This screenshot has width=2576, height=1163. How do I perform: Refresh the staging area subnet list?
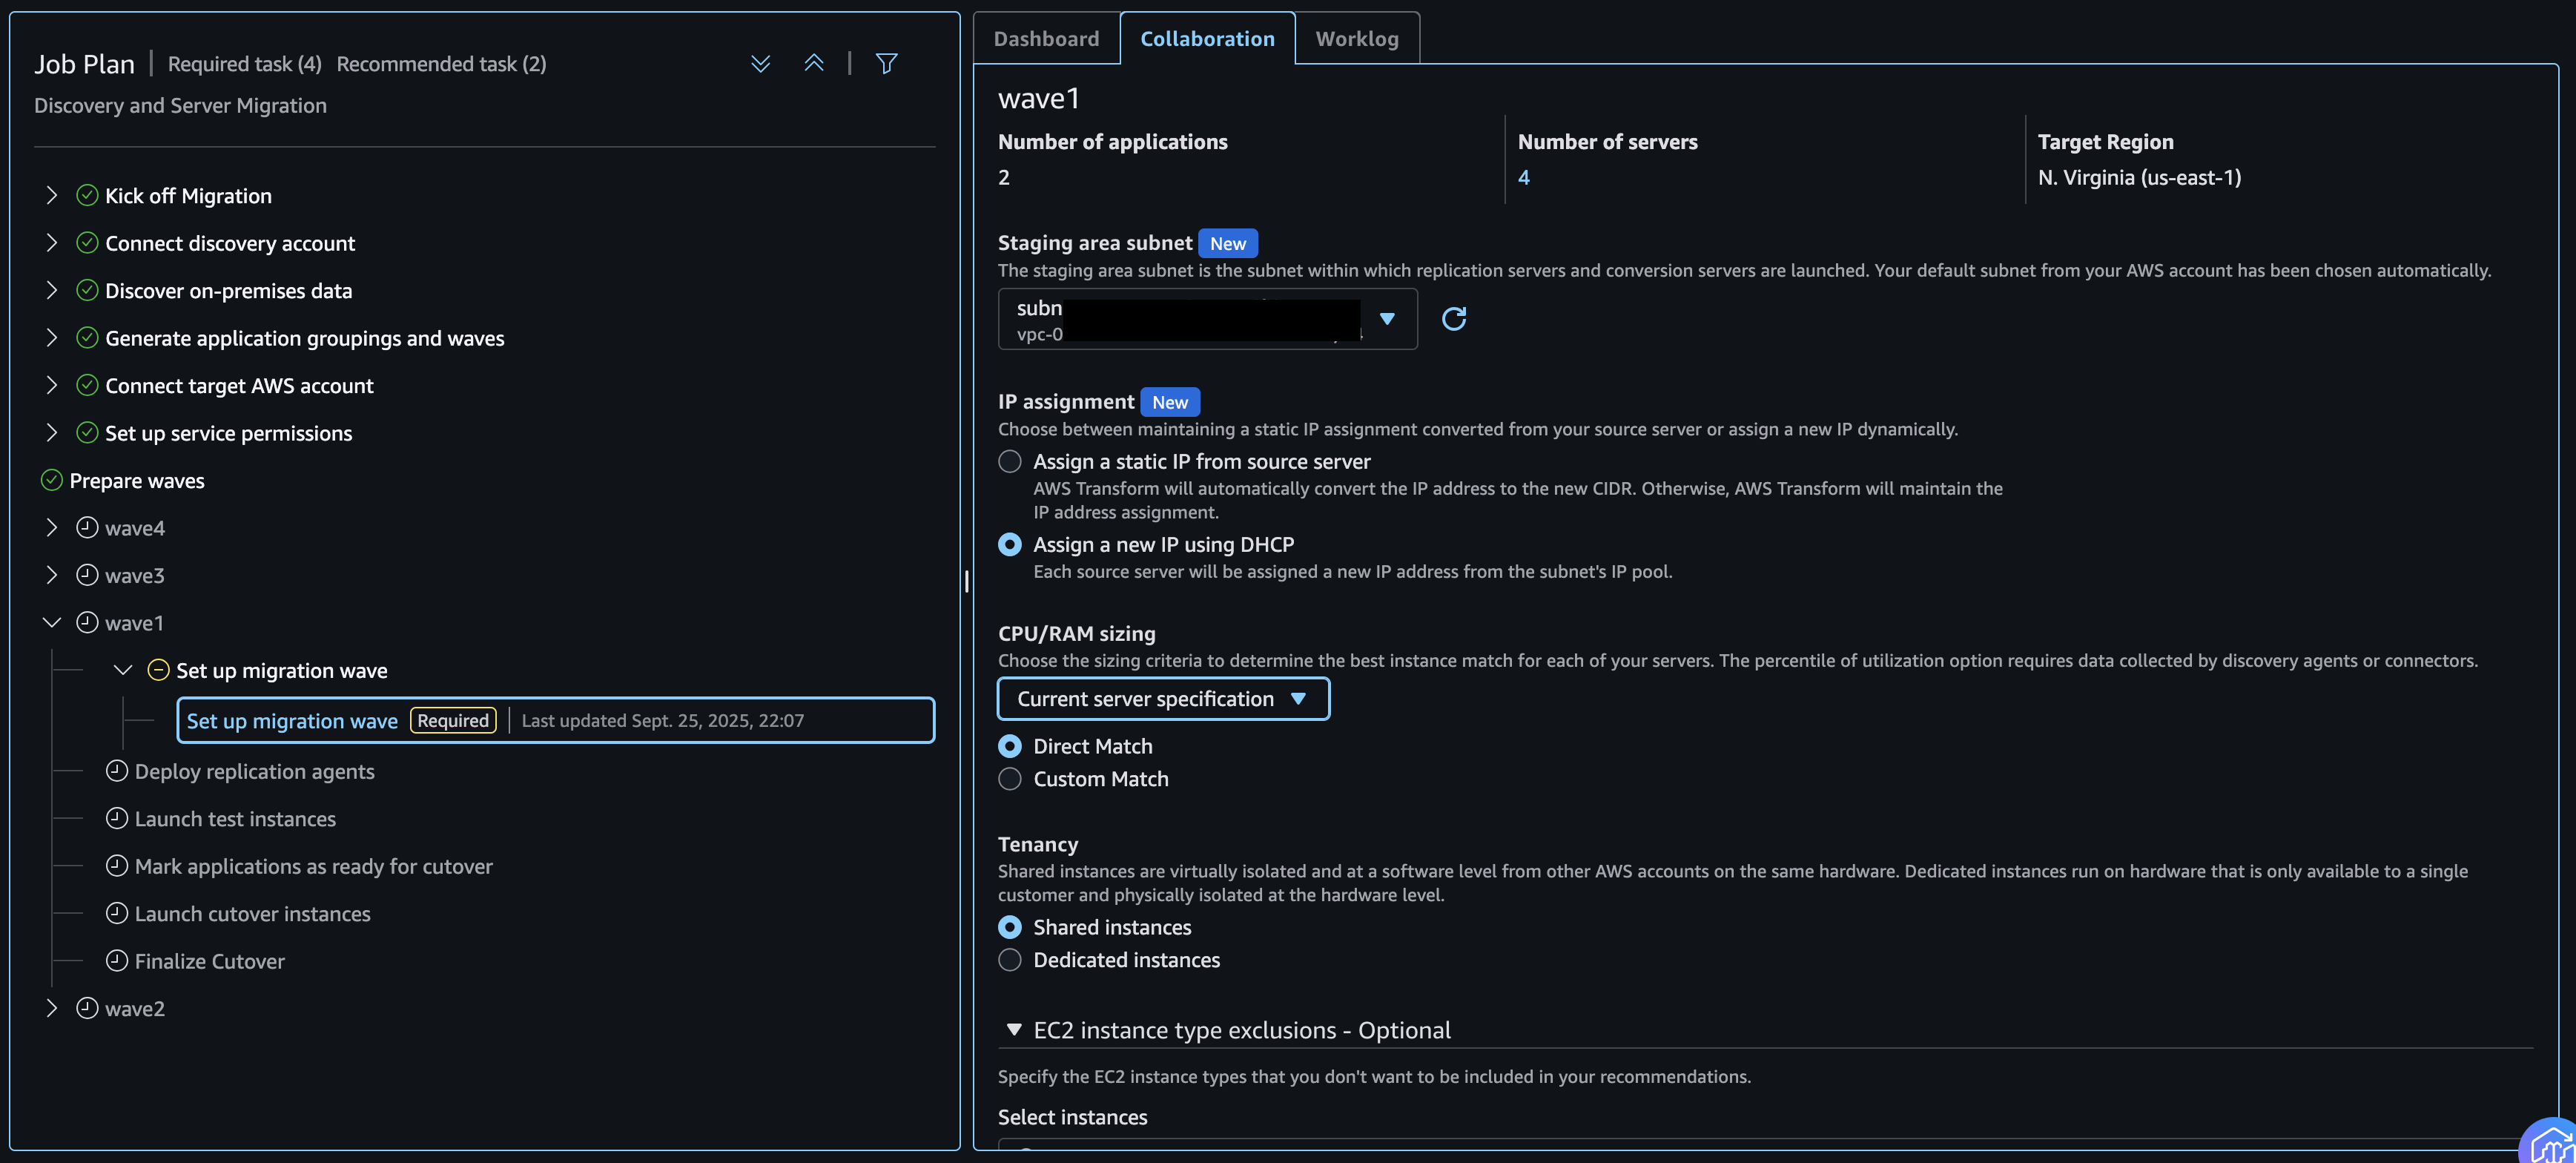[x=1455, y=318]
